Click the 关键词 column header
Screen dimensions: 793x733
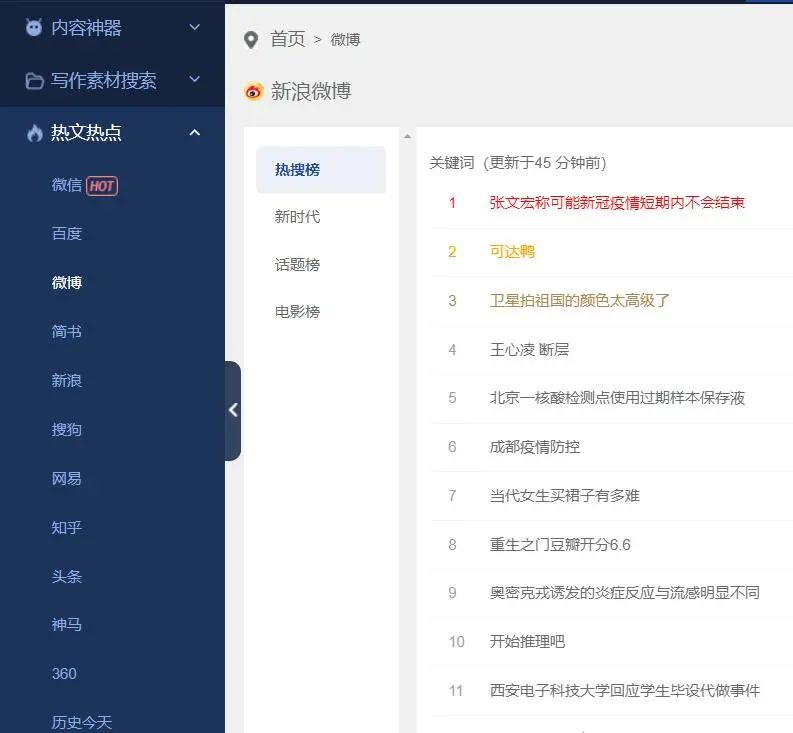(452, 163)
